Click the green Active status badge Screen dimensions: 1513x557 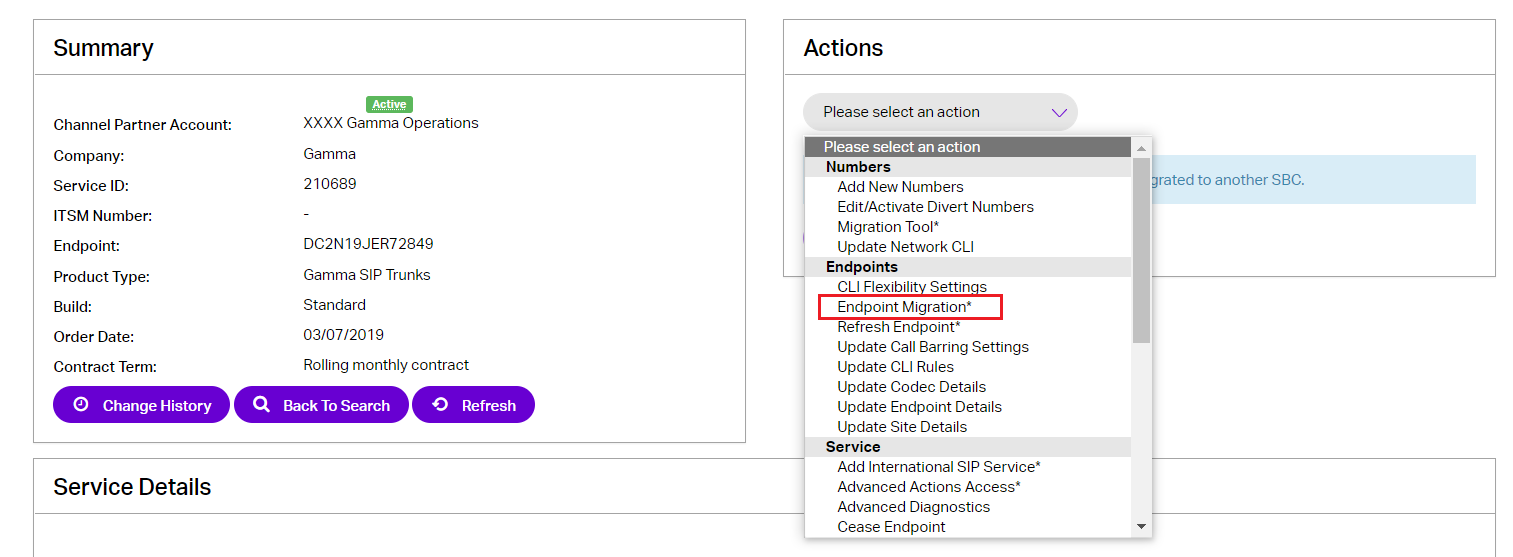coord(389,104)
